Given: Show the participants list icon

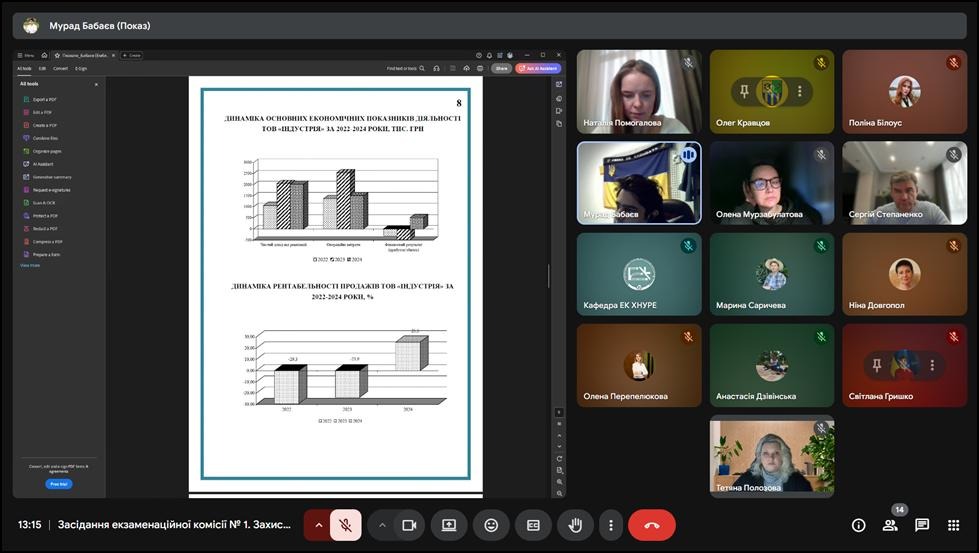Looking at the screenshot, I should pos(890,525).
